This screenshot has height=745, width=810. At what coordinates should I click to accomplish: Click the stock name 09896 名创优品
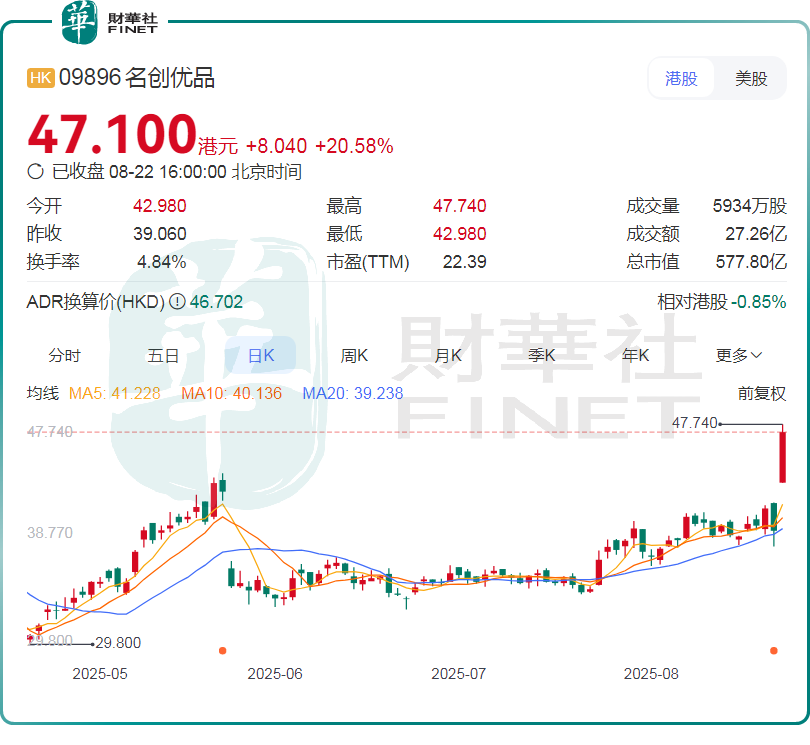point(137,78)
